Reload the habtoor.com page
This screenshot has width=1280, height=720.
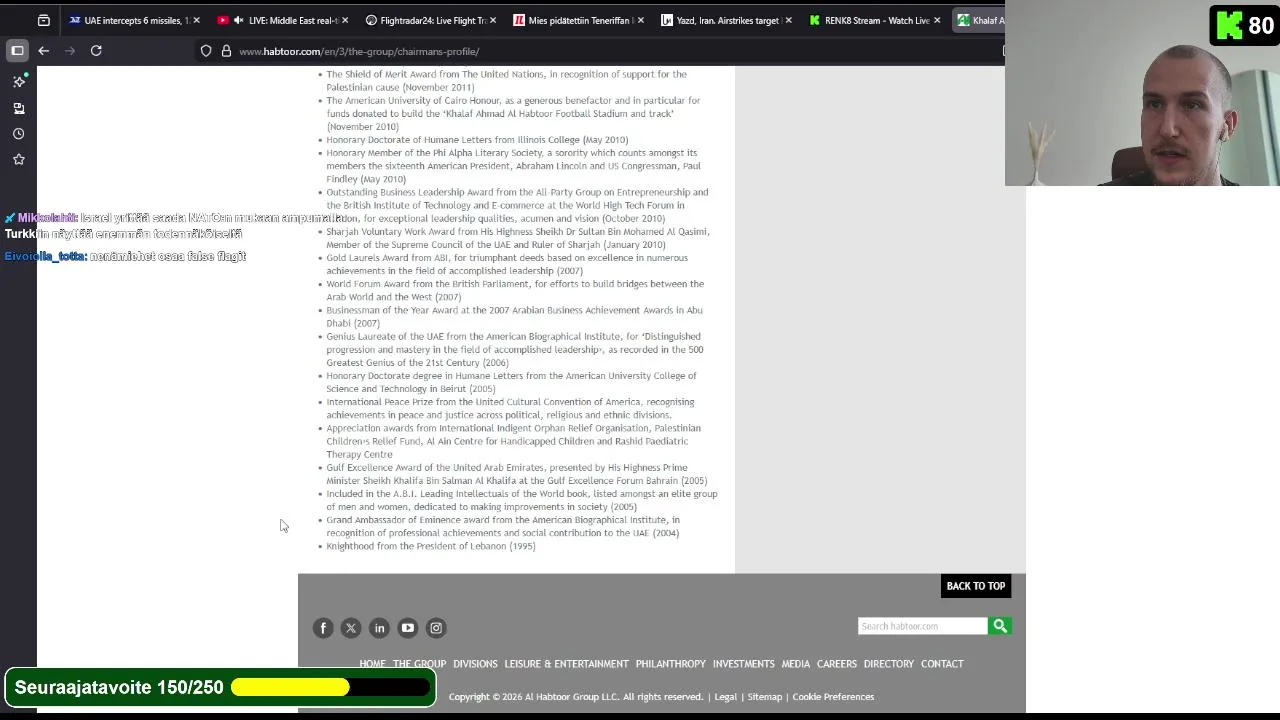point(96,50)
